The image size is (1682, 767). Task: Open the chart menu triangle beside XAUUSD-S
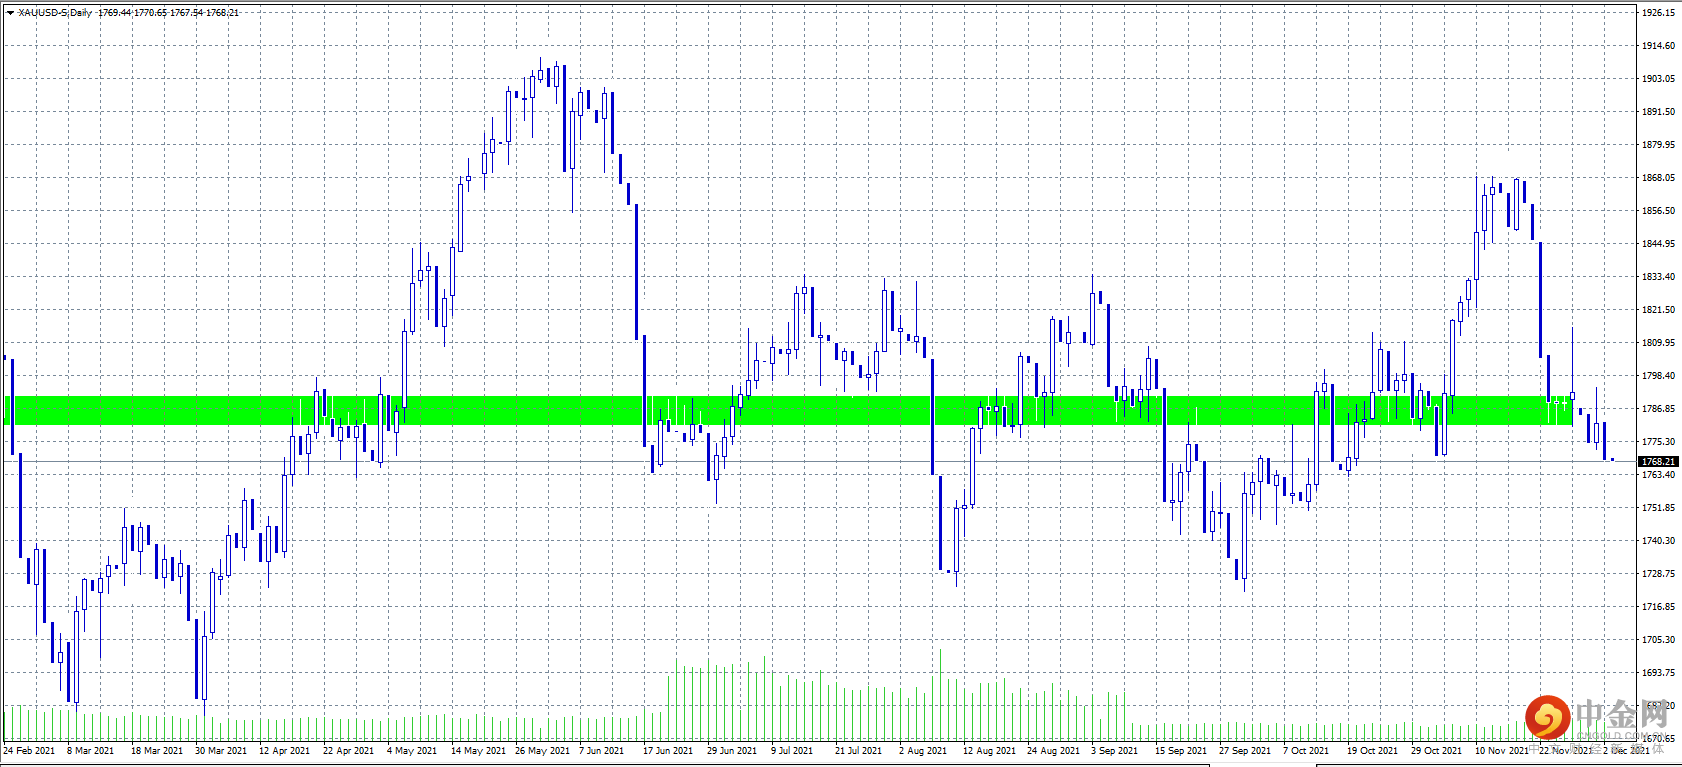pos(10,13)
